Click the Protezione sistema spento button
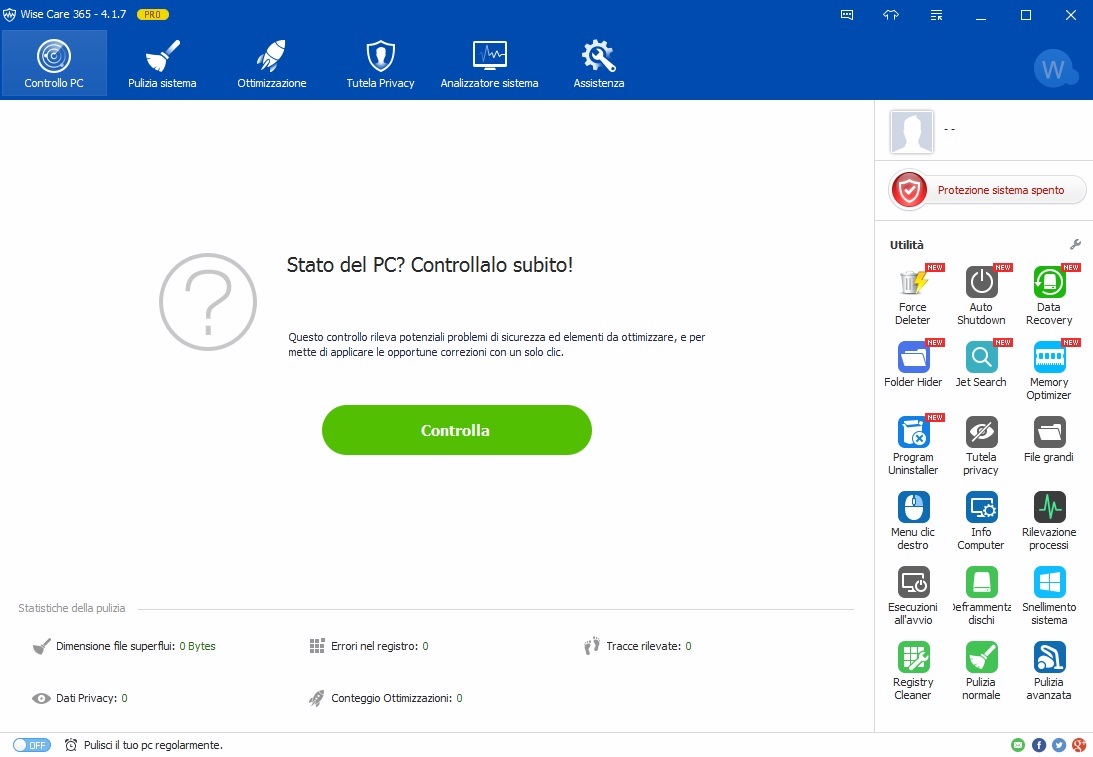The image size is (1093, 757). [988, 190]
